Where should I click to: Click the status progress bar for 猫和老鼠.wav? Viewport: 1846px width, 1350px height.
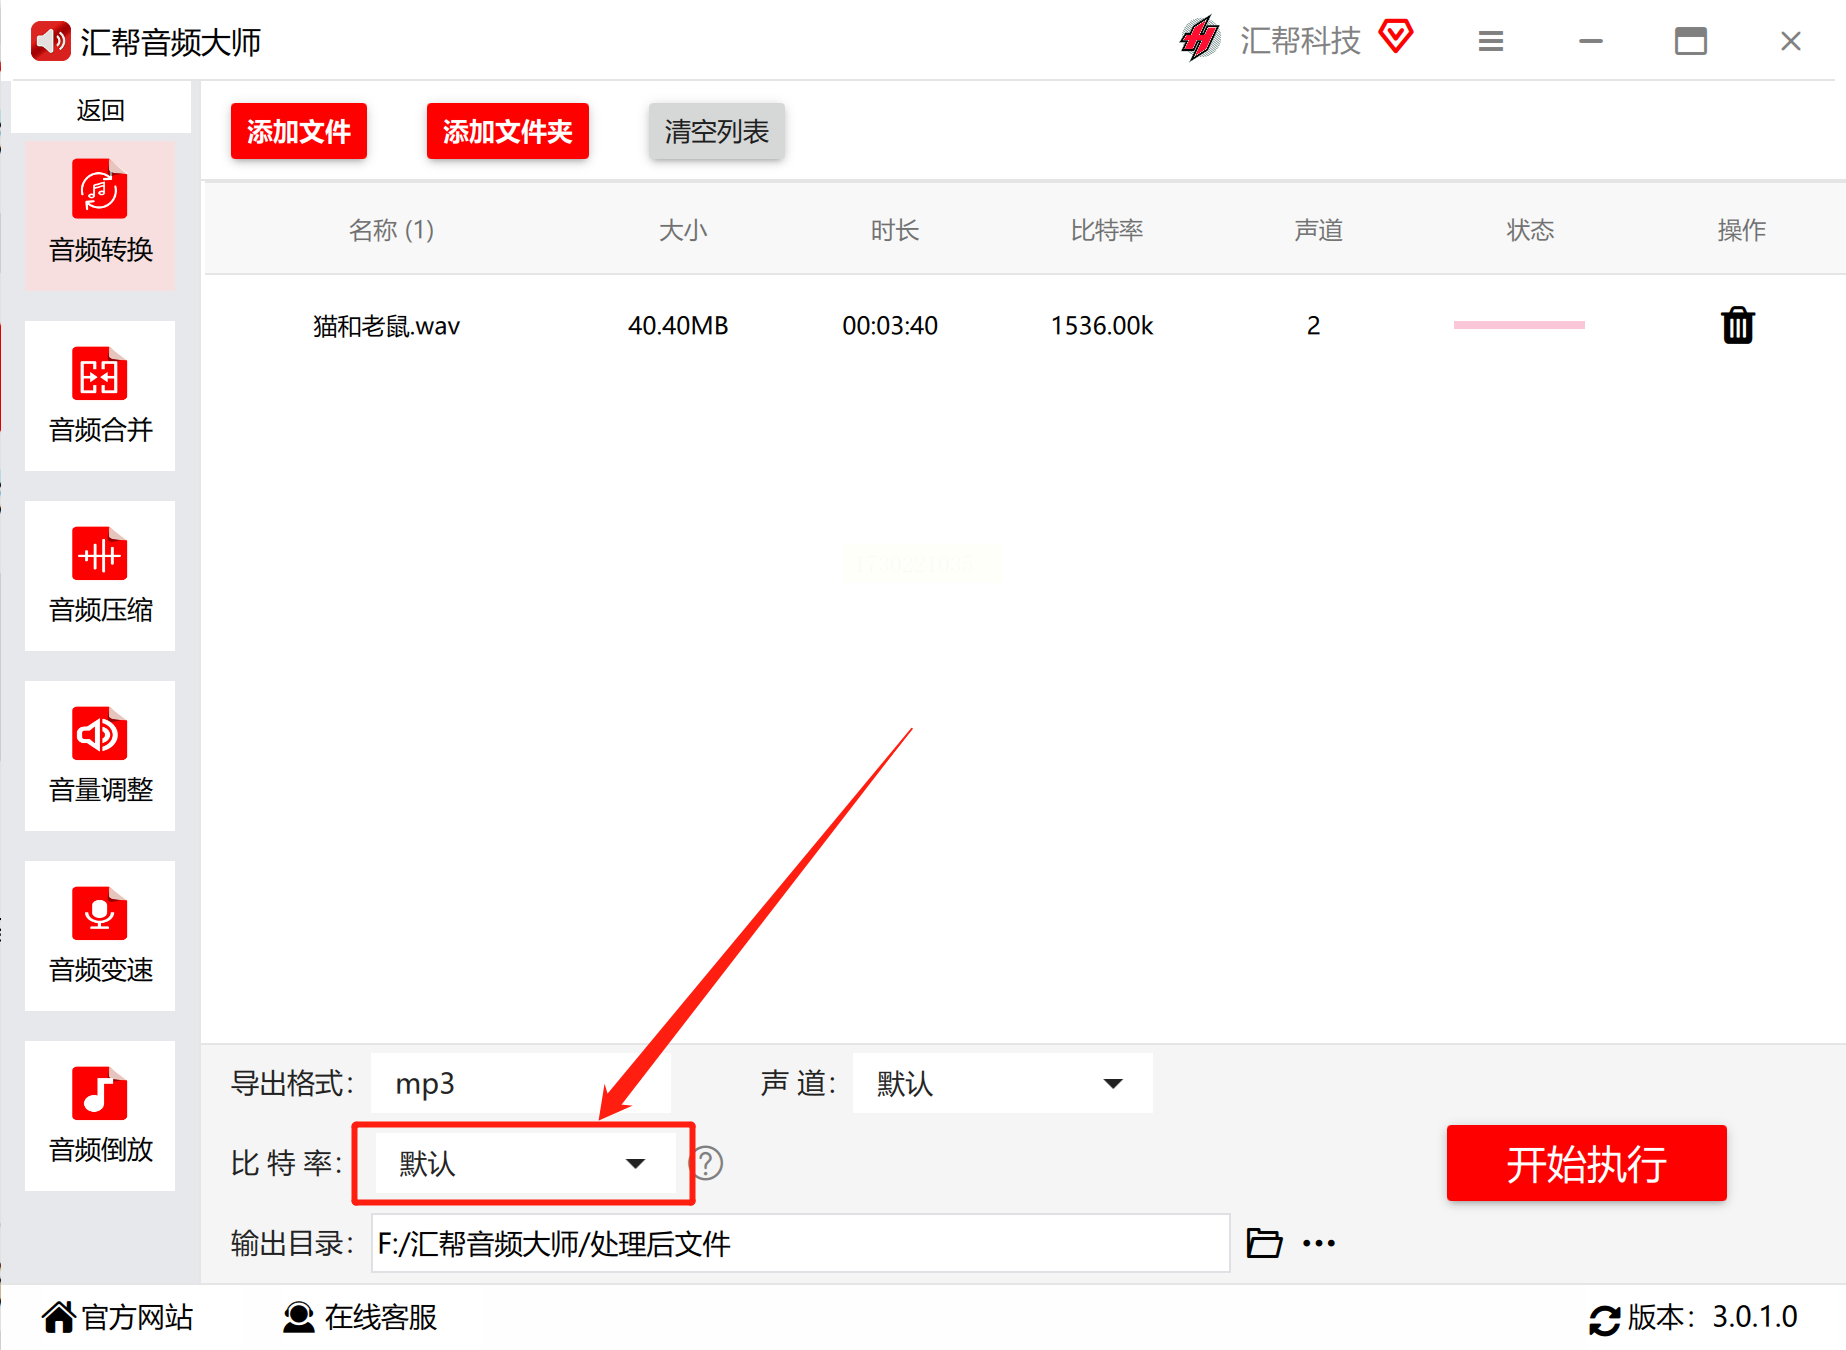click(x=1519, y=325)
